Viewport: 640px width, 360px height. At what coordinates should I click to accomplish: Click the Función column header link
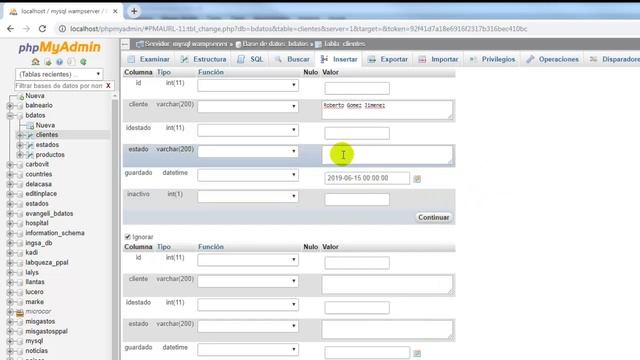pos(211,72)
